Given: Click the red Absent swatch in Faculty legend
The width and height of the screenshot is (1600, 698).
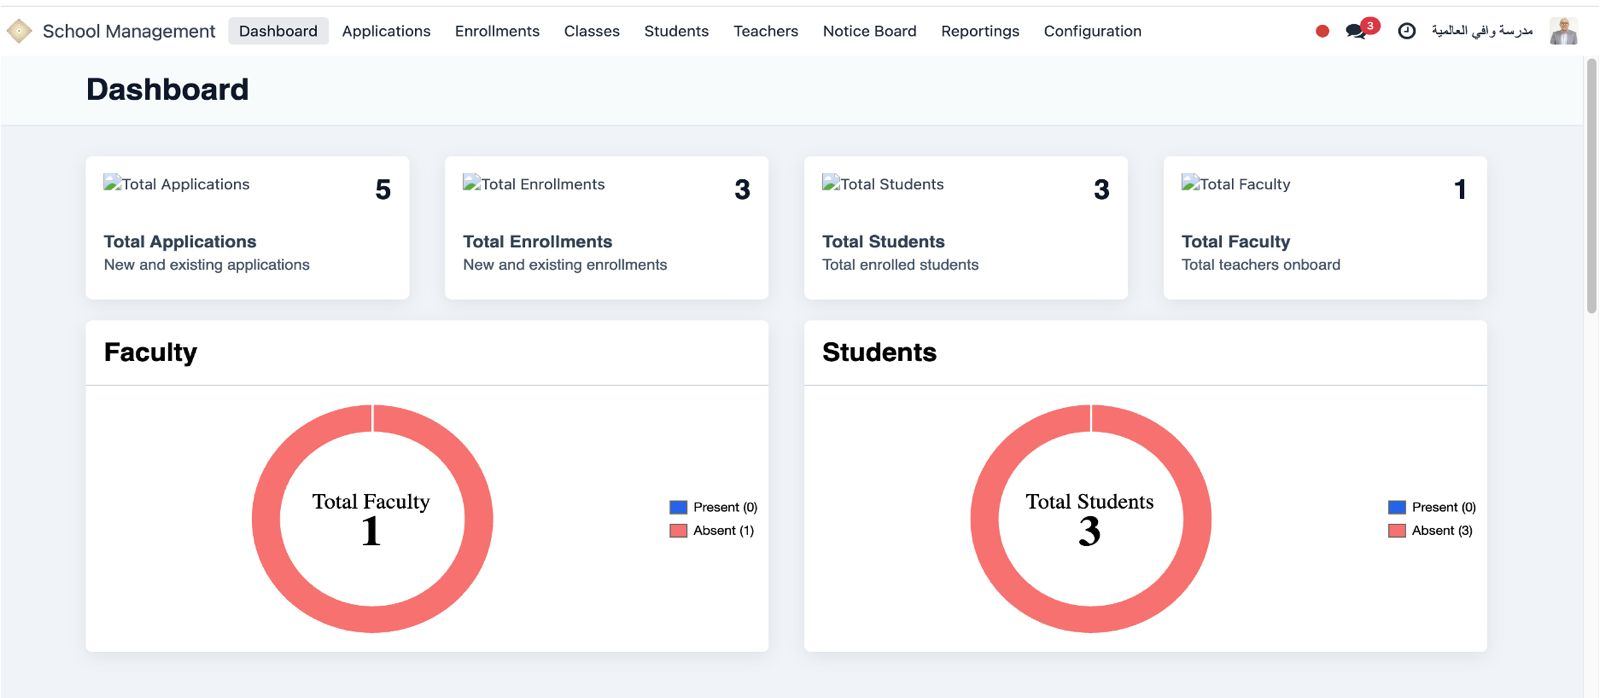Looking at the screenshot, I should pos(678,530).
